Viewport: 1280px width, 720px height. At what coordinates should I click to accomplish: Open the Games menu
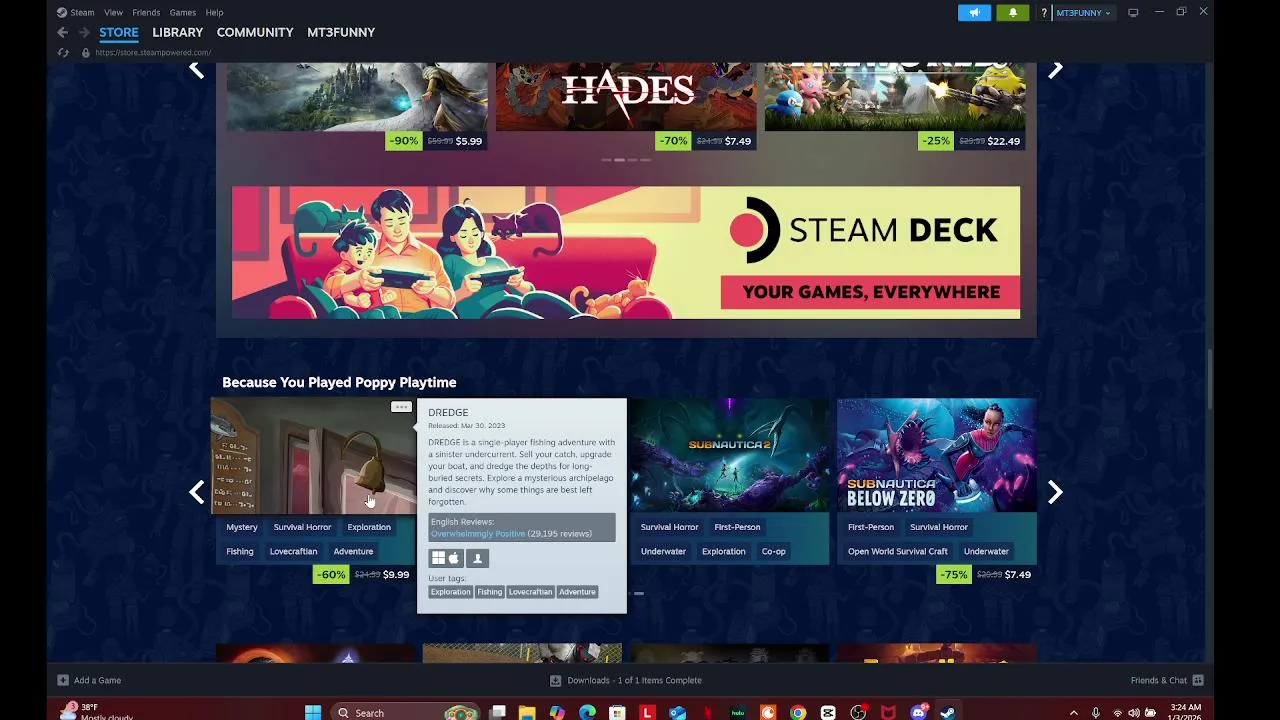[183, 12]
